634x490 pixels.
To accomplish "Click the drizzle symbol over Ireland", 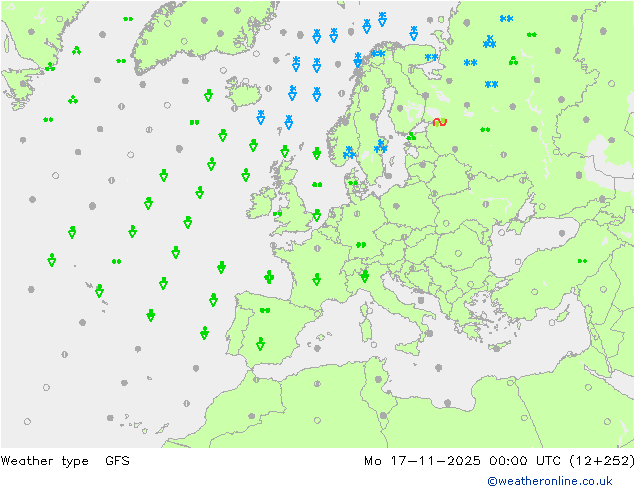I will click(277, 213).
